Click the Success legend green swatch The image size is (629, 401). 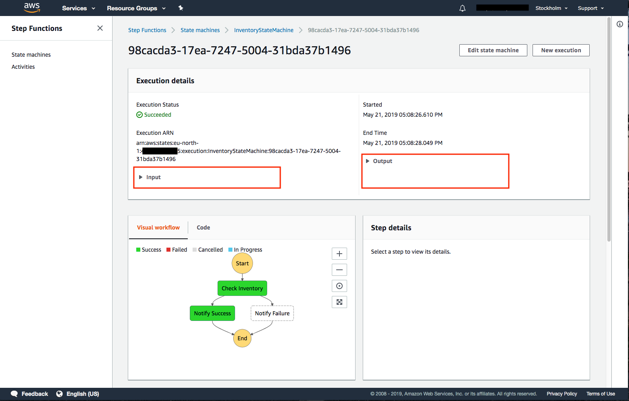[138, 250]
